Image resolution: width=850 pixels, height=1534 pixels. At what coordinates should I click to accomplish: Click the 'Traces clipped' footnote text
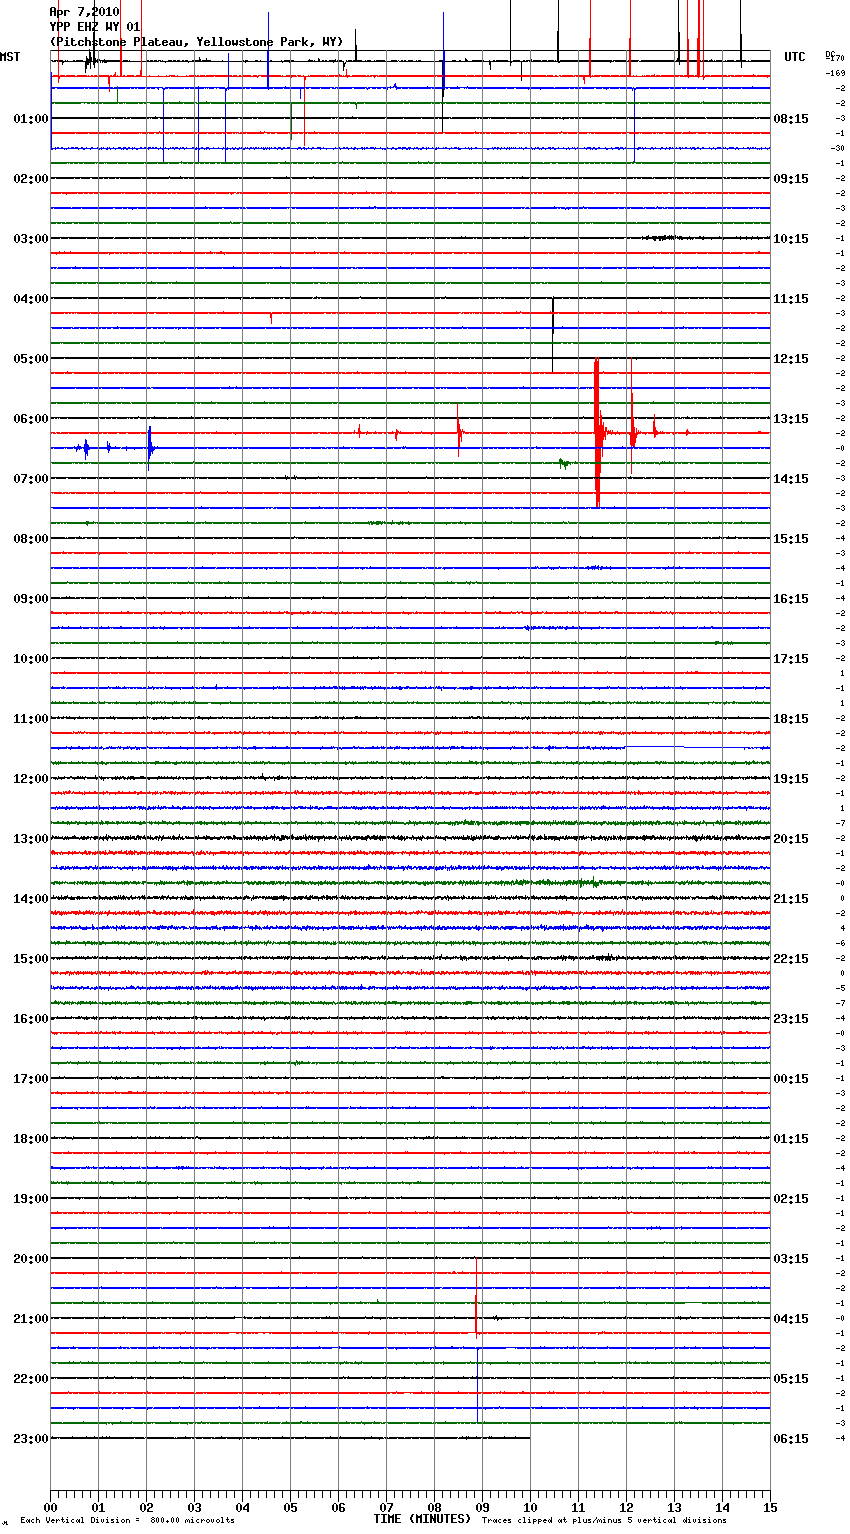point(604,1521)
